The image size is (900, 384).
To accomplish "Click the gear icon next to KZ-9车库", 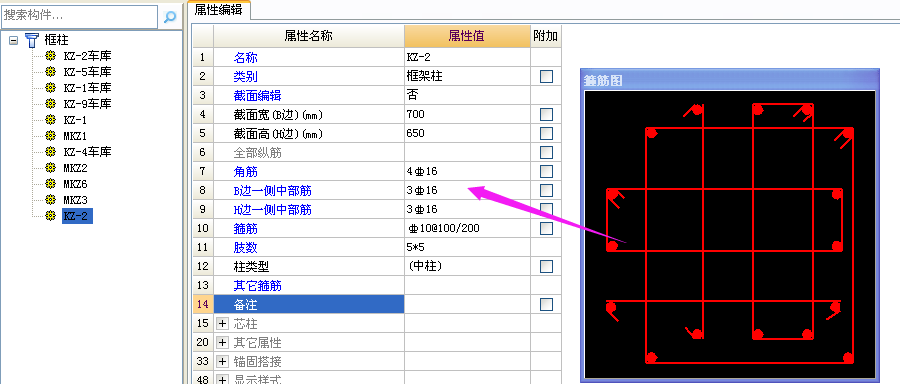I will (x=51, y=104).
